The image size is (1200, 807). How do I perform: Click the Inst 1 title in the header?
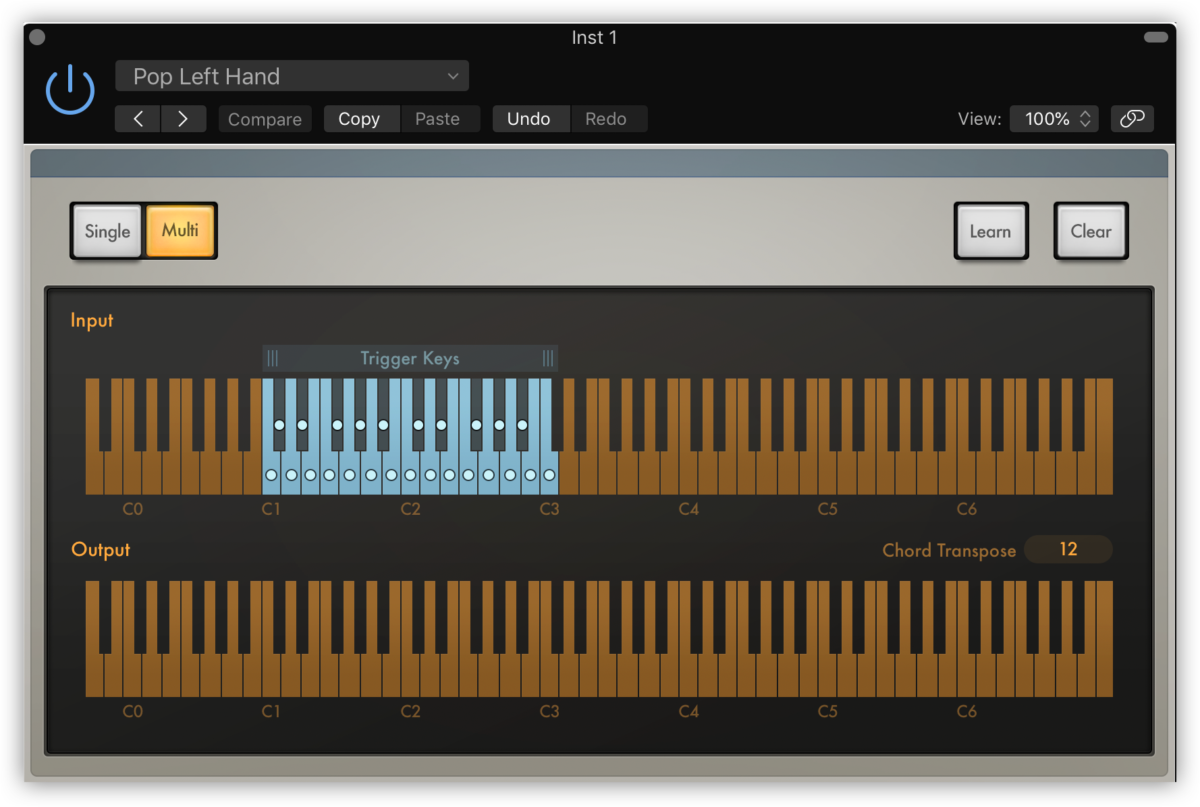(594, 37)
